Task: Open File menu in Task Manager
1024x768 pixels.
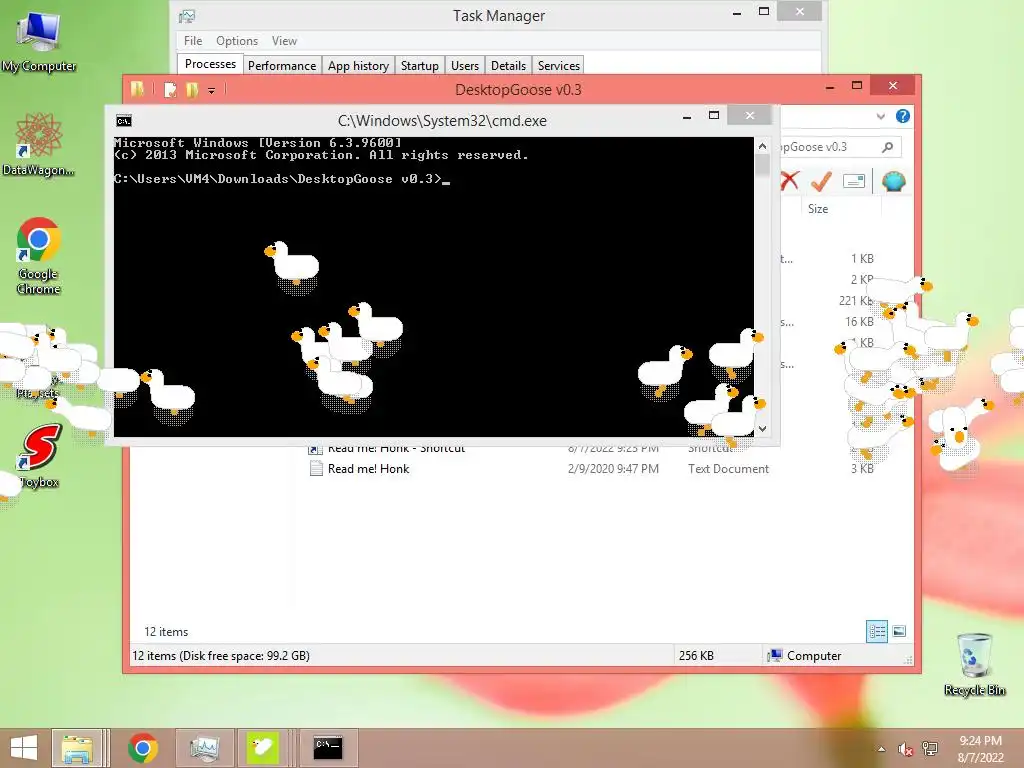Action: coord(193,40)
